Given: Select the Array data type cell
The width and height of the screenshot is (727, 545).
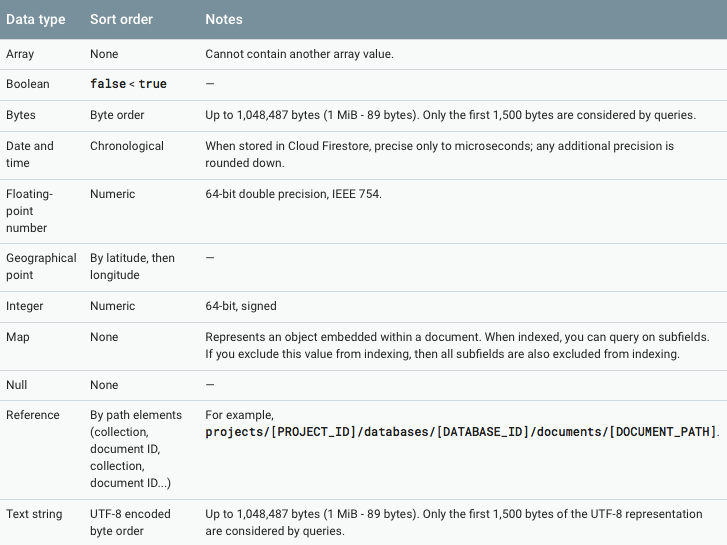Looking at the screenshot, I should tap(20, 54).
